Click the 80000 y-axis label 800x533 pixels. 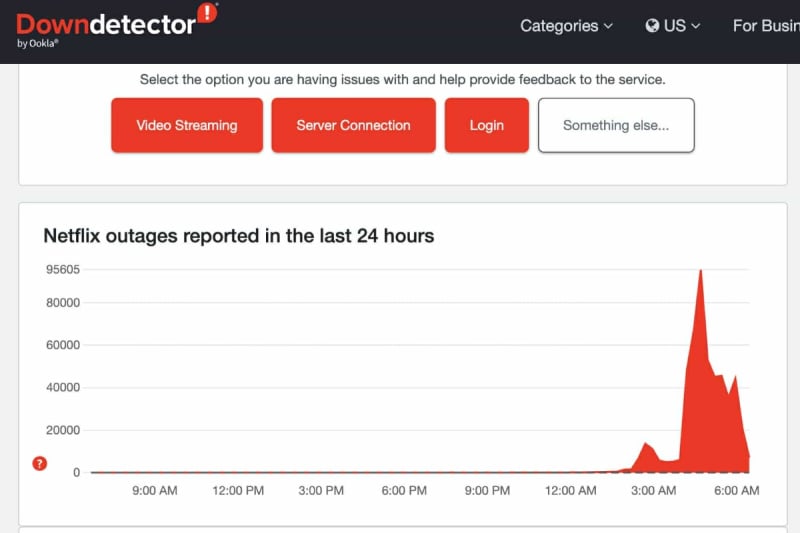62,303
